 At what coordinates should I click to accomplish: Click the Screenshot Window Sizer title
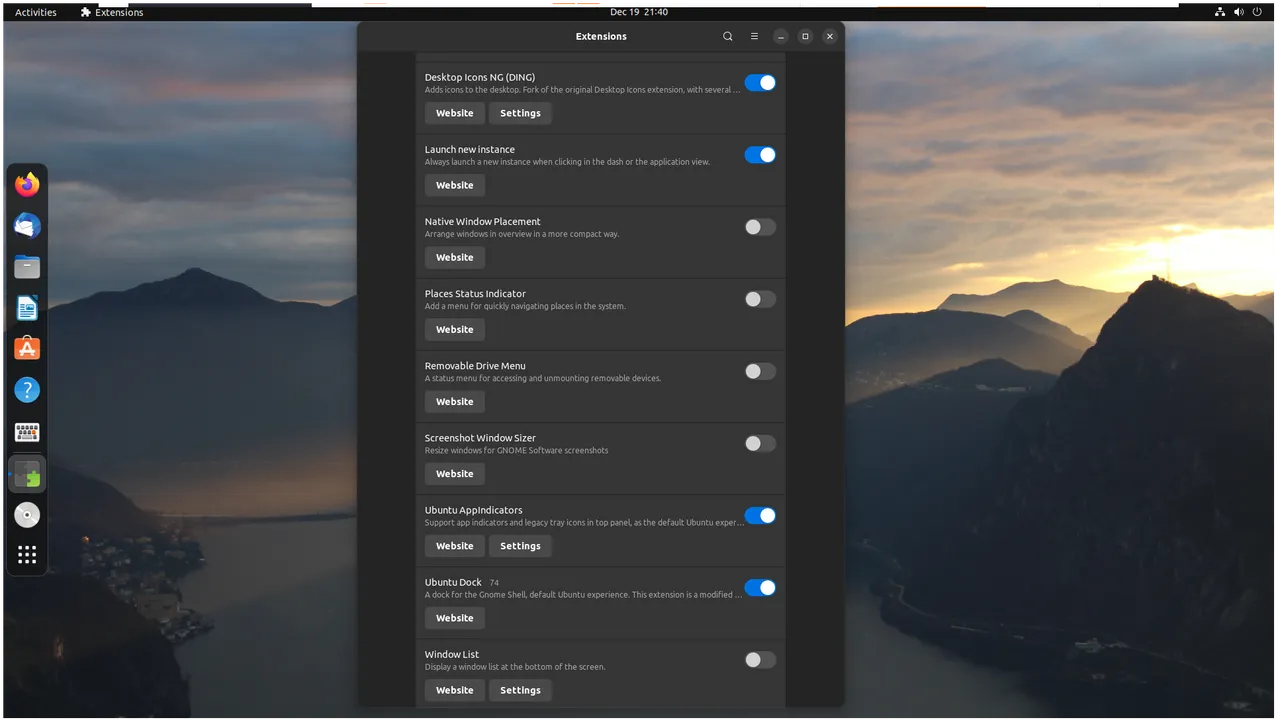(480, 438)
